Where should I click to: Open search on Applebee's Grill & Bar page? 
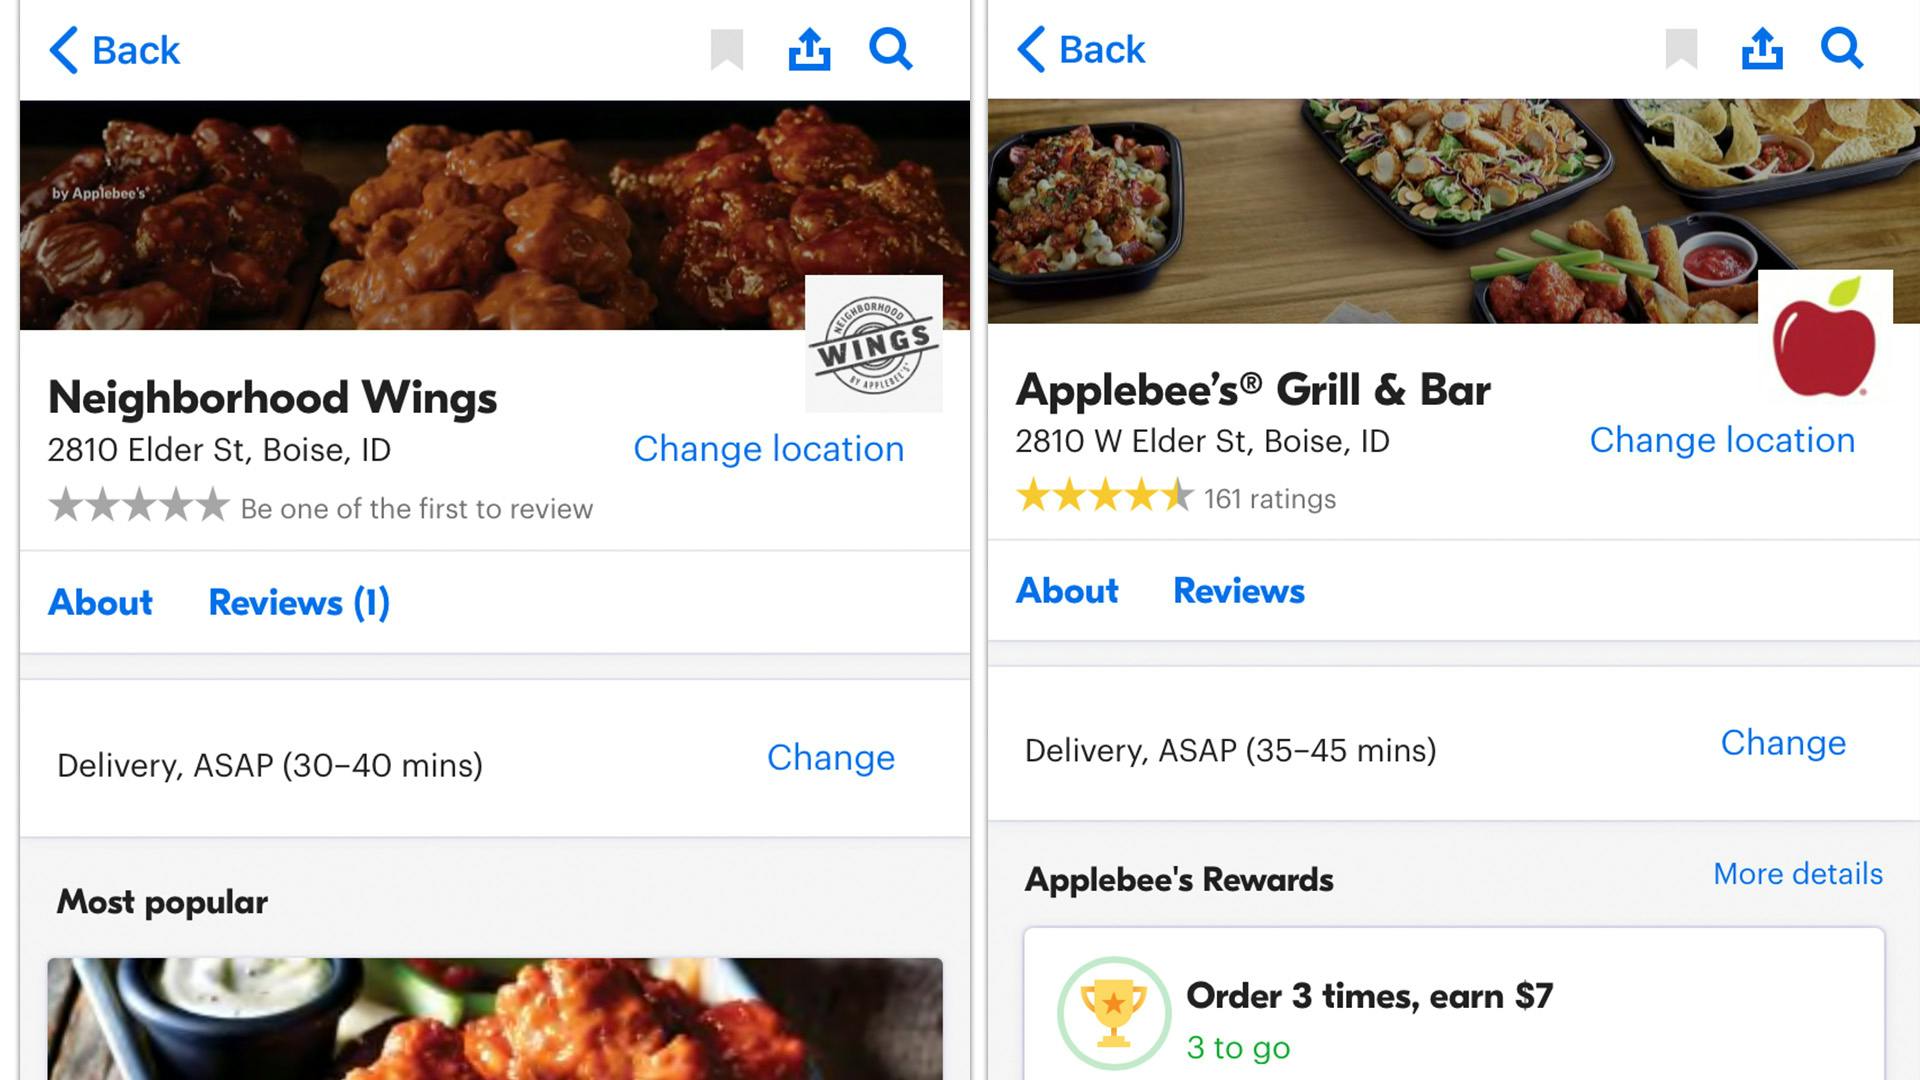(1842, 48)
